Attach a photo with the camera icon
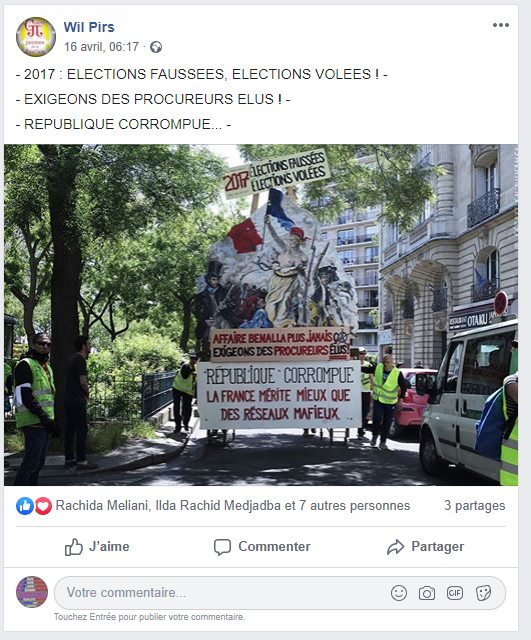The height and width of the screenshot is (640, 531). 427,593
